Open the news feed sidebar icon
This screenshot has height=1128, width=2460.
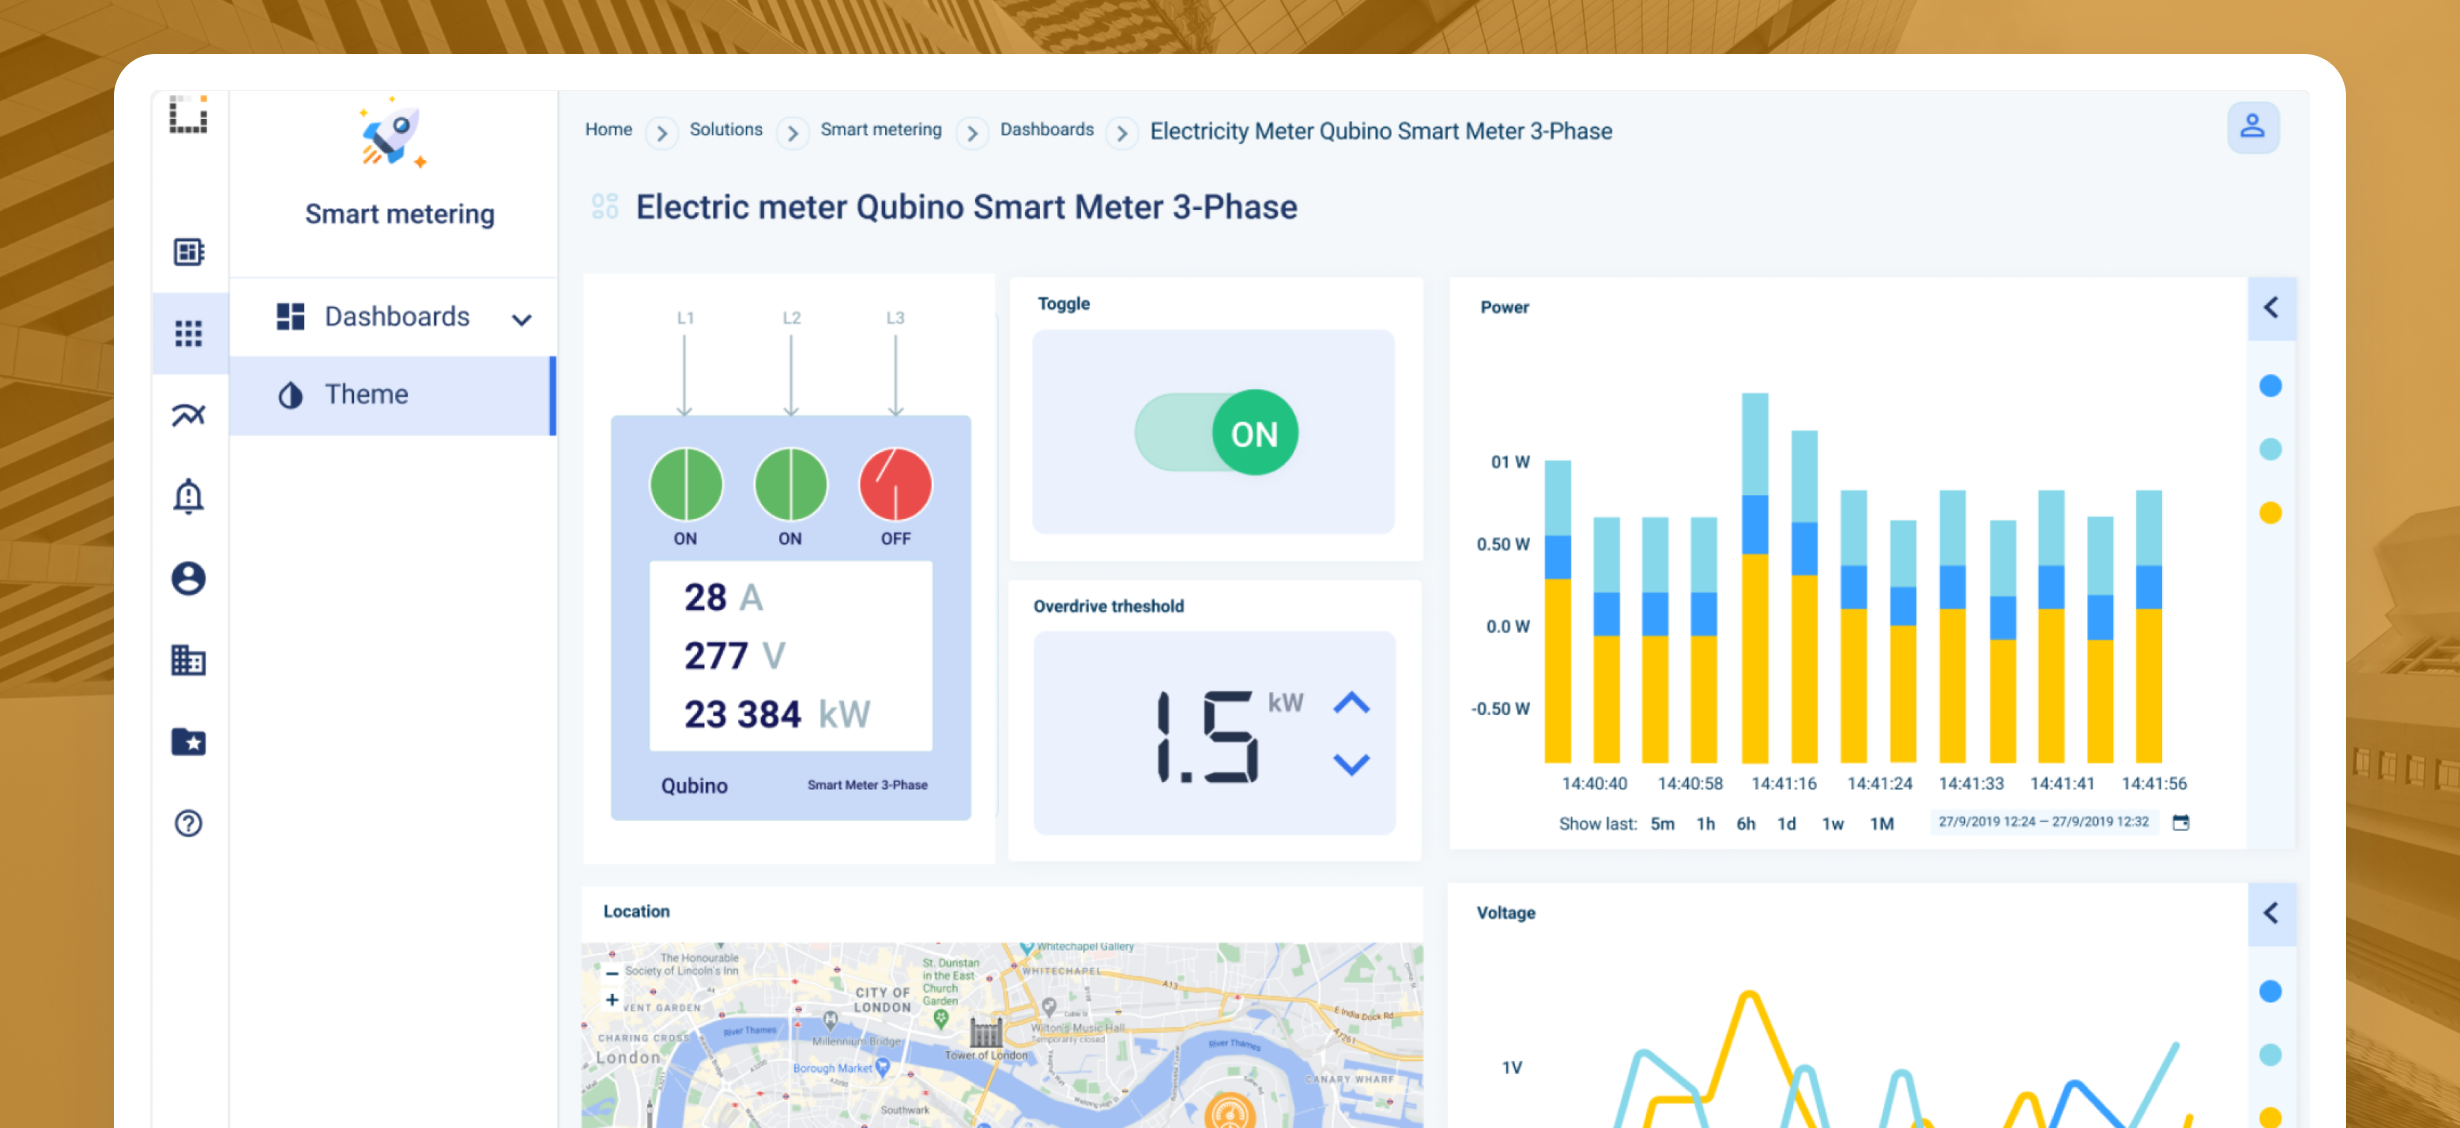[x=188, y=251]
